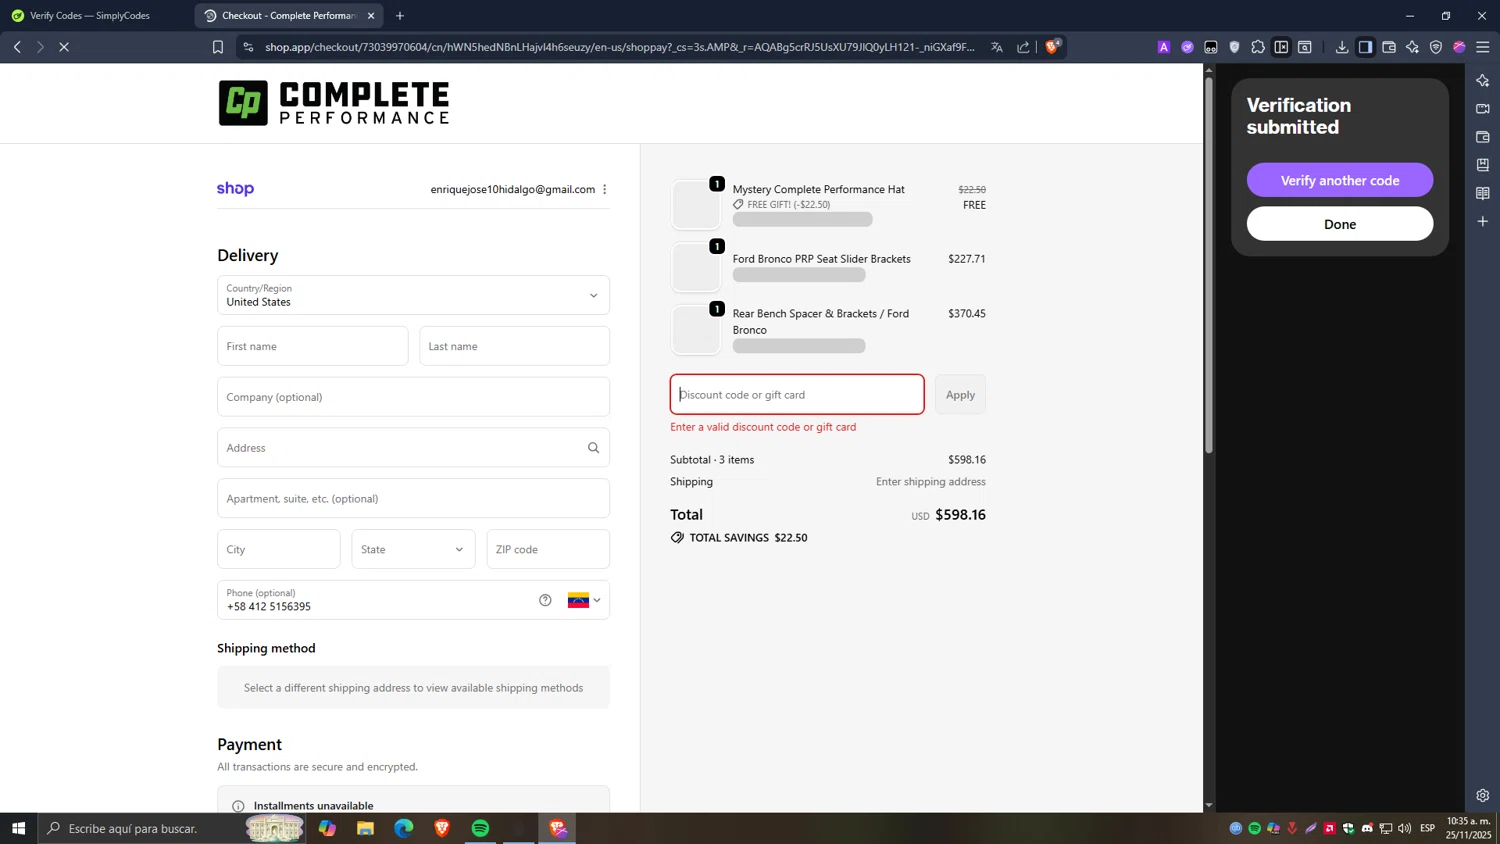Open the three-dot menu beside email
1500x844 pixels.
click(605, 189)
